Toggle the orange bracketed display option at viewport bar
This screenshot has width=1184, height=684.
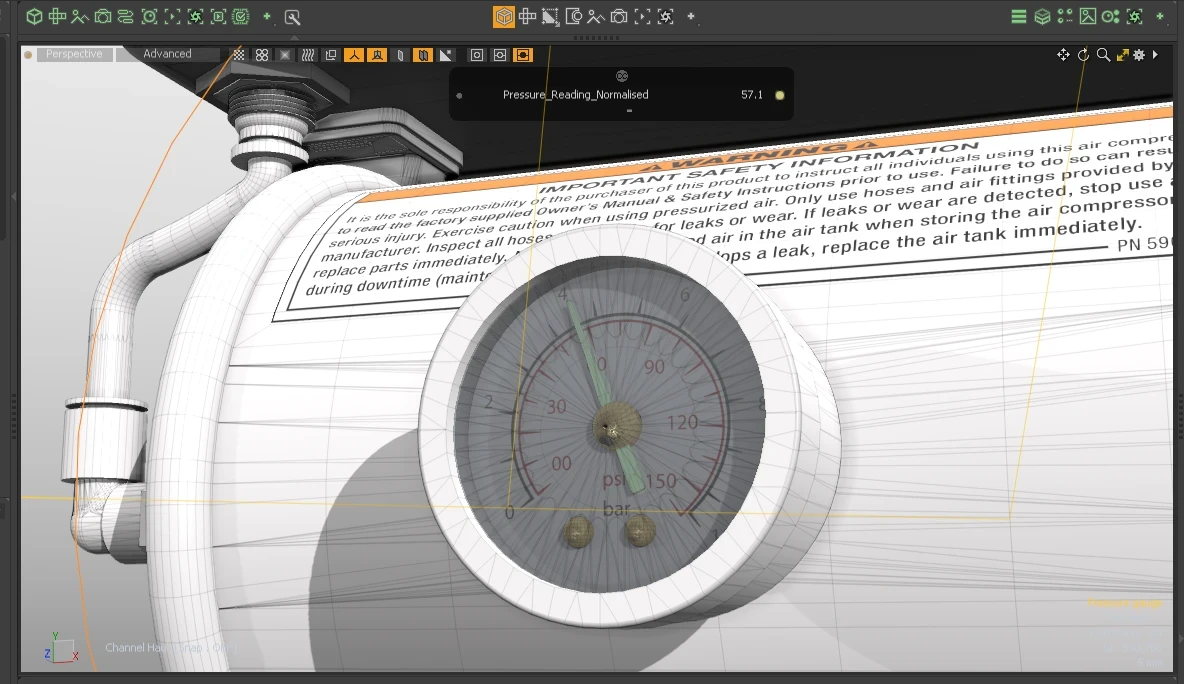click(522, 55)
